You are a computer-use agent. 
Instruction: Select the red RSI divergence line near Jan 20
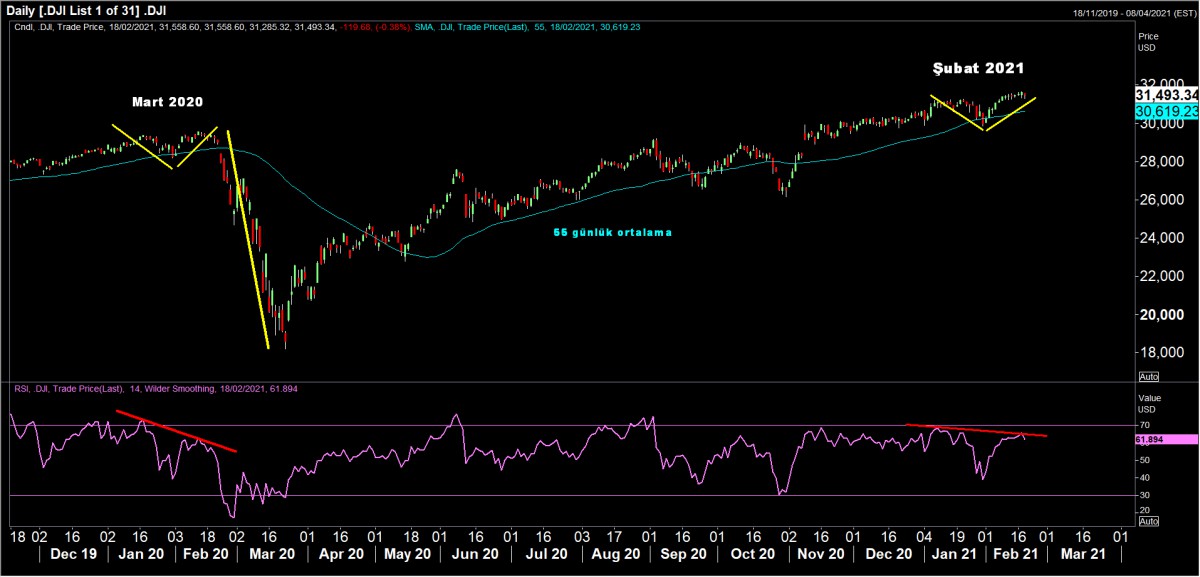pyautogui.click(x=177, y=431)
